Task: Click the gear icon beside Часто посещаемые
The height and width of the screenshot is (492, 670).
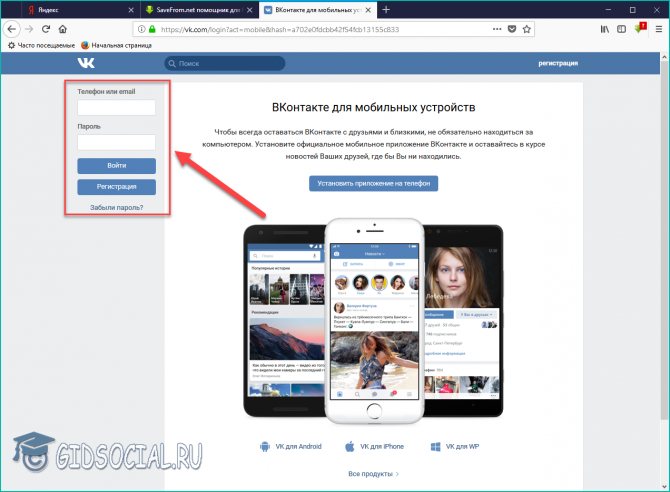Action: tap(11, 45)
